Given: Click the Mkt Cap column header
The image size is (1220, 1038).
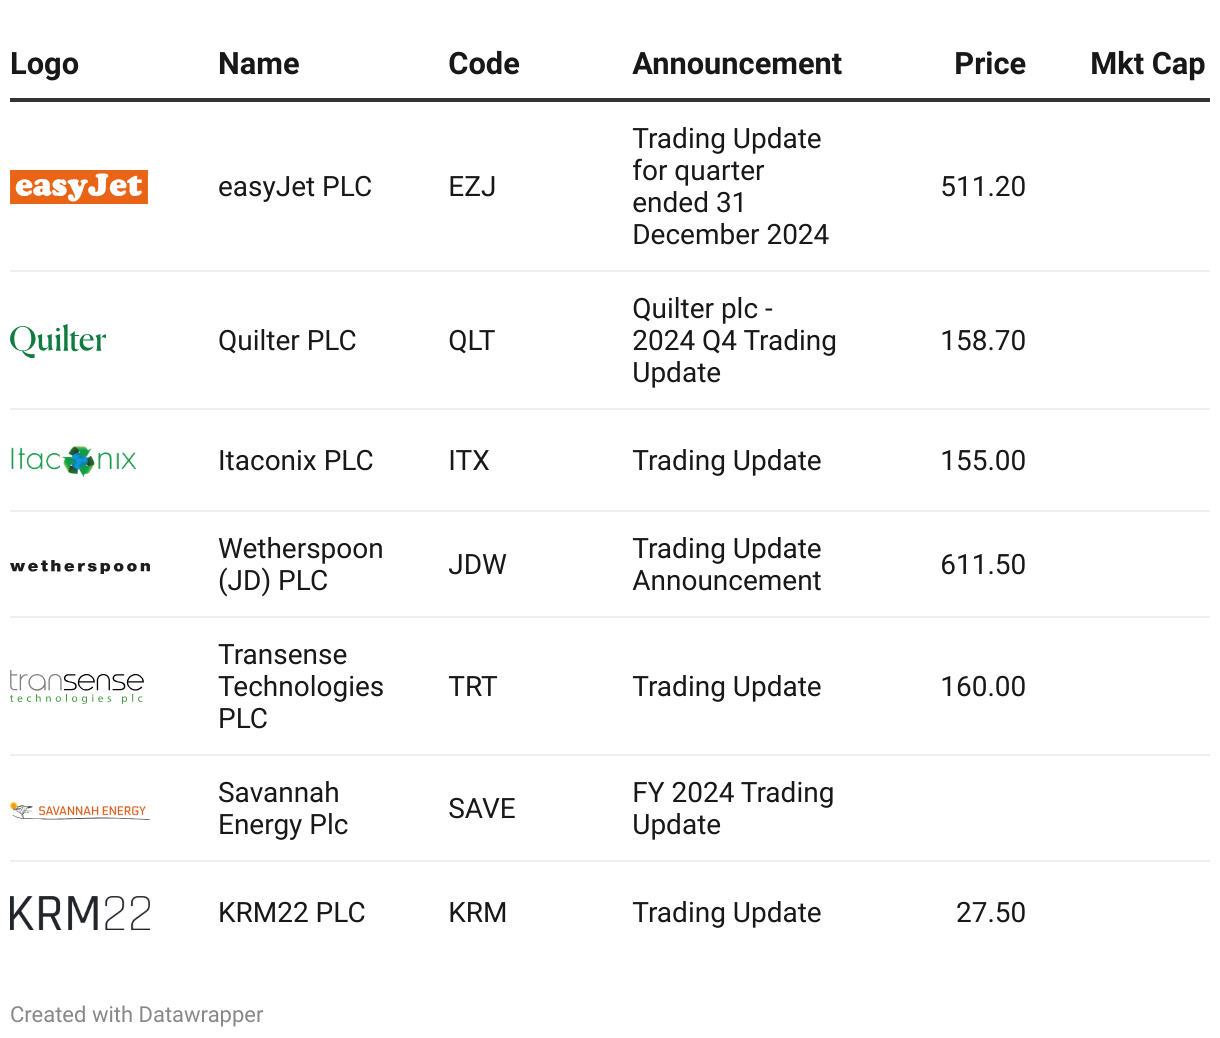Looking at the screenshot, I should 1147,64.
